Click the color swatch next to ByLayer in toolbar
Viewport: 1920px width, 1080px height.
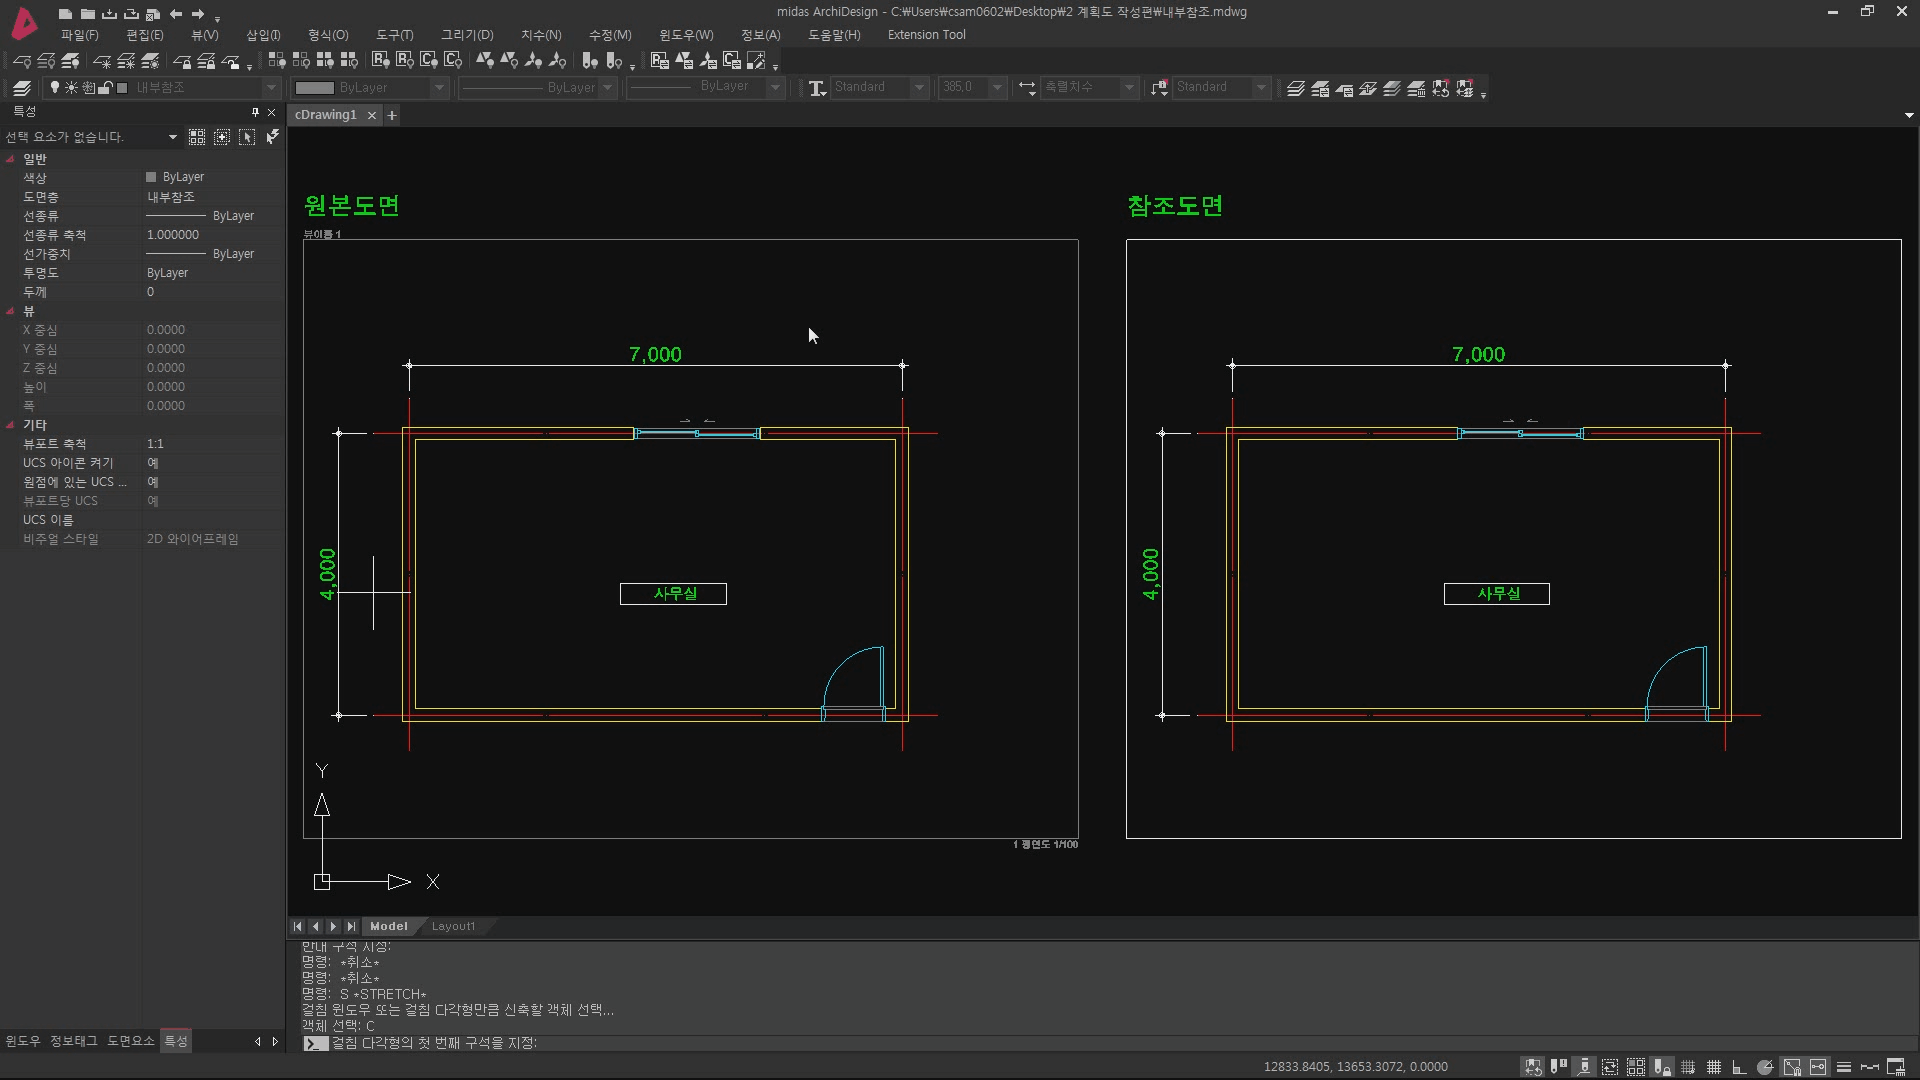314,88
